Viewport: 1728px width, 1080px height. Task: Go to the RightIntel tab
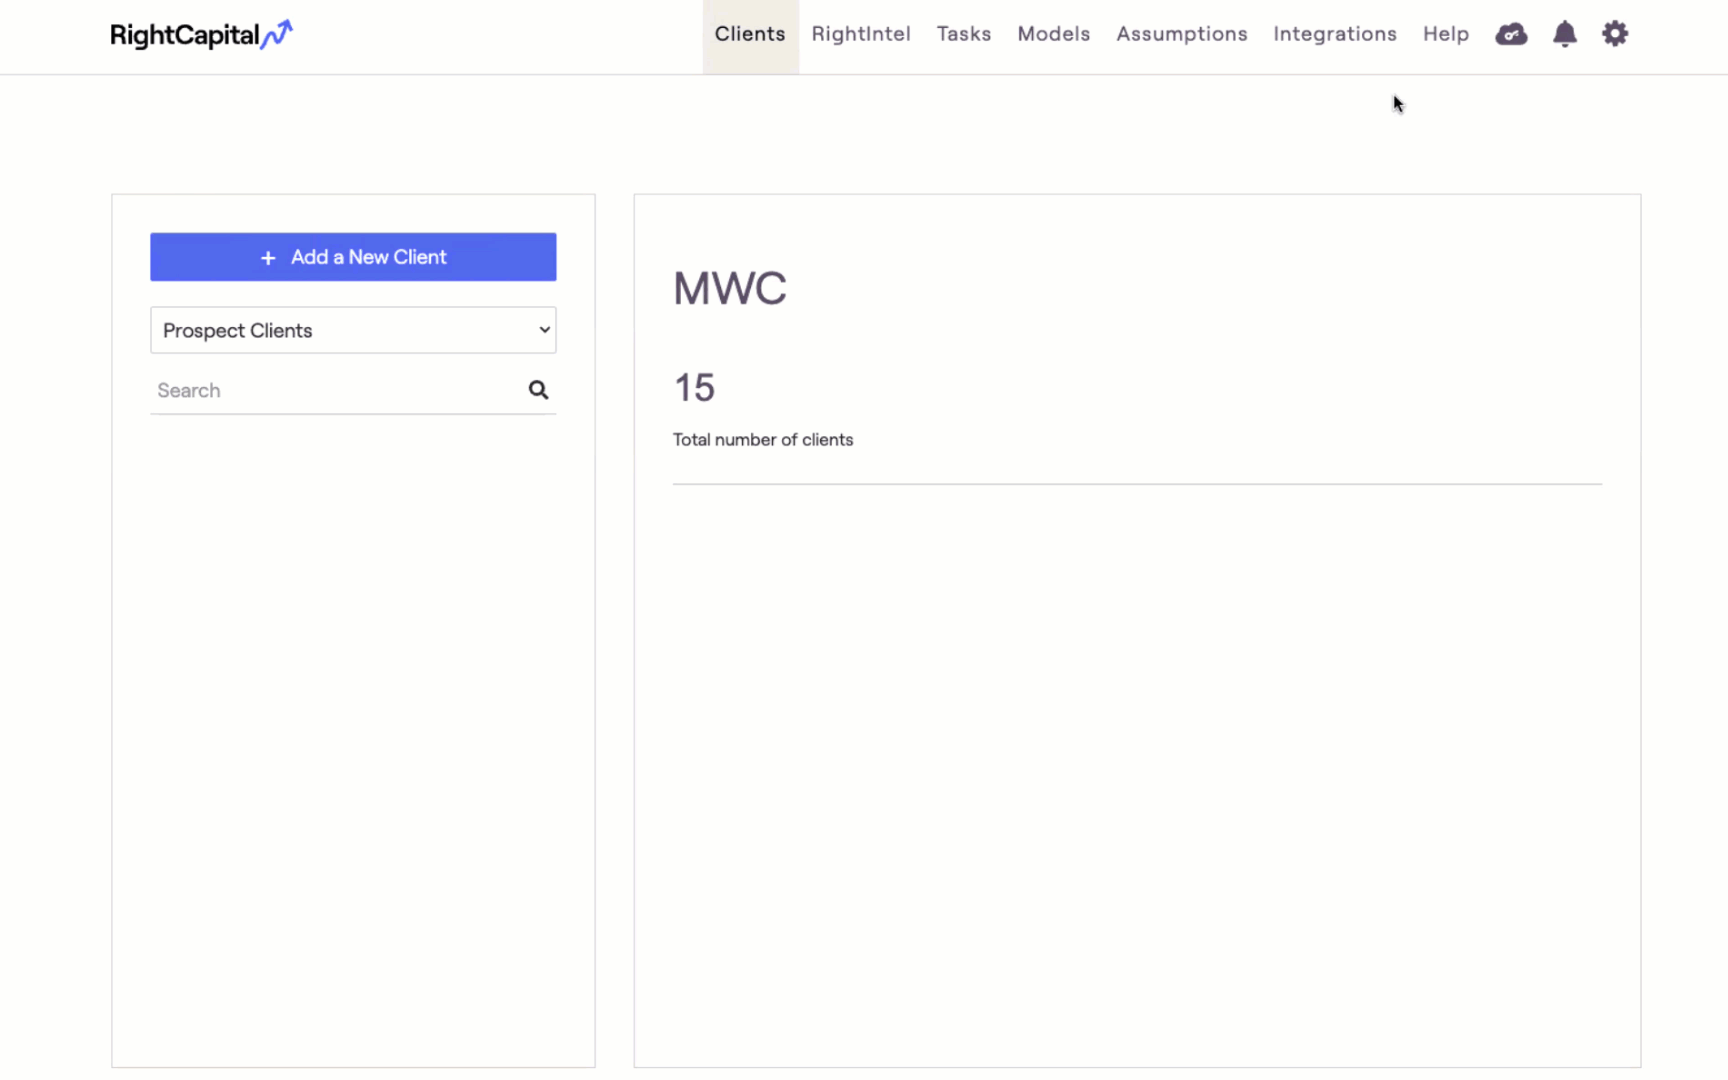[861, 34]
